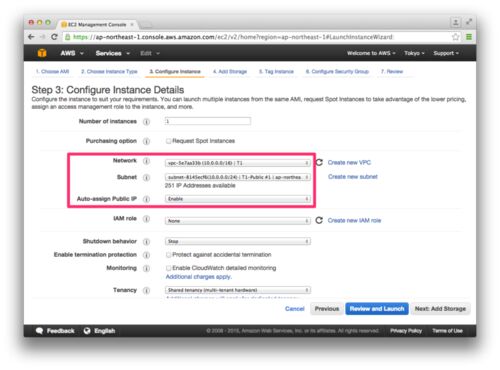Click the Feedback speech bubble icon

click(39, 331)
